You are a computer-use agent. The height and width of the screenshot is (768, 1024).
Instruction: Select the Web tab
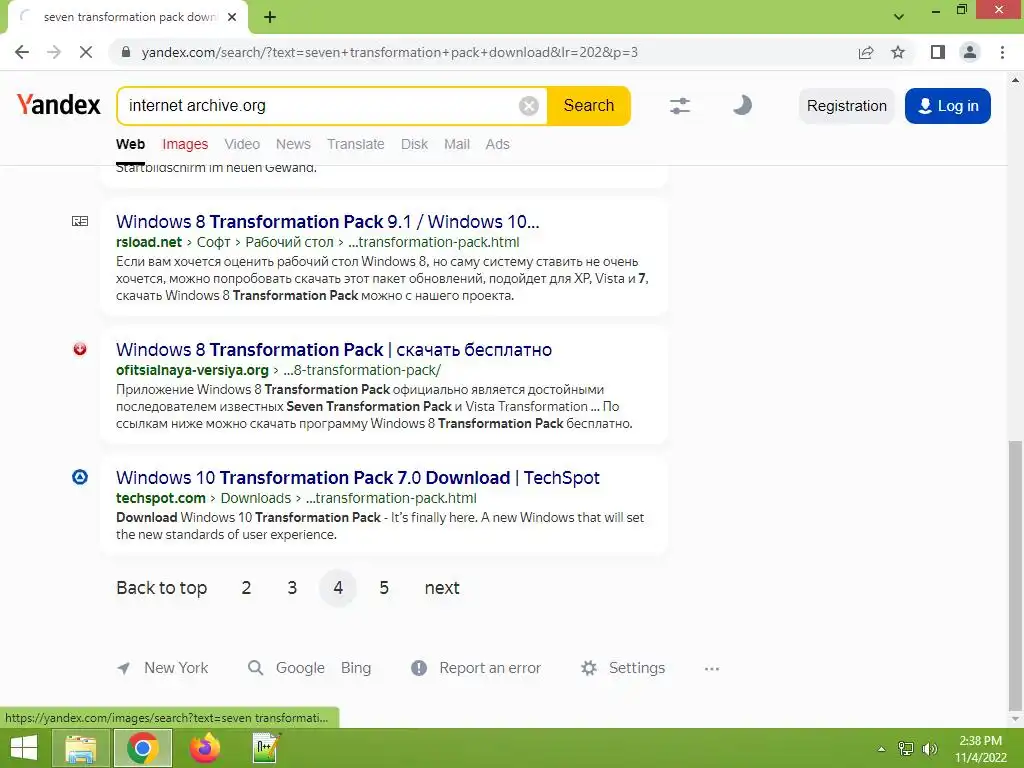click(x=131, y=144)
